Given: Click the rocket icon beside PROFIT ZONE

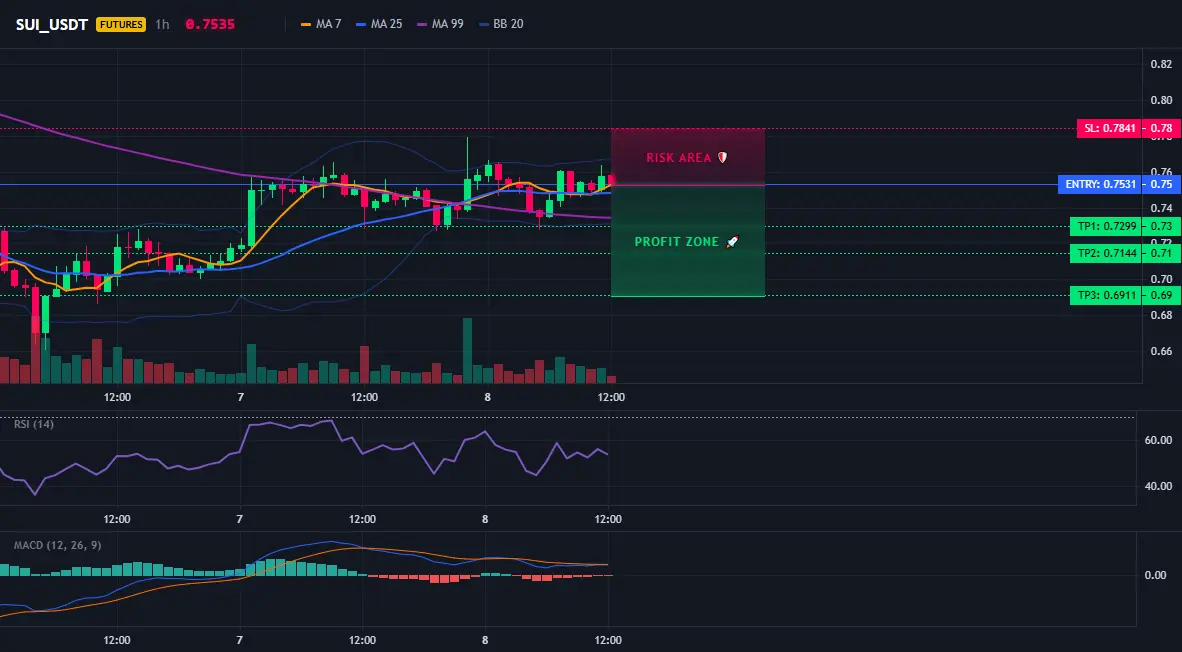Looking at the screenshot, I should [732, 242].
